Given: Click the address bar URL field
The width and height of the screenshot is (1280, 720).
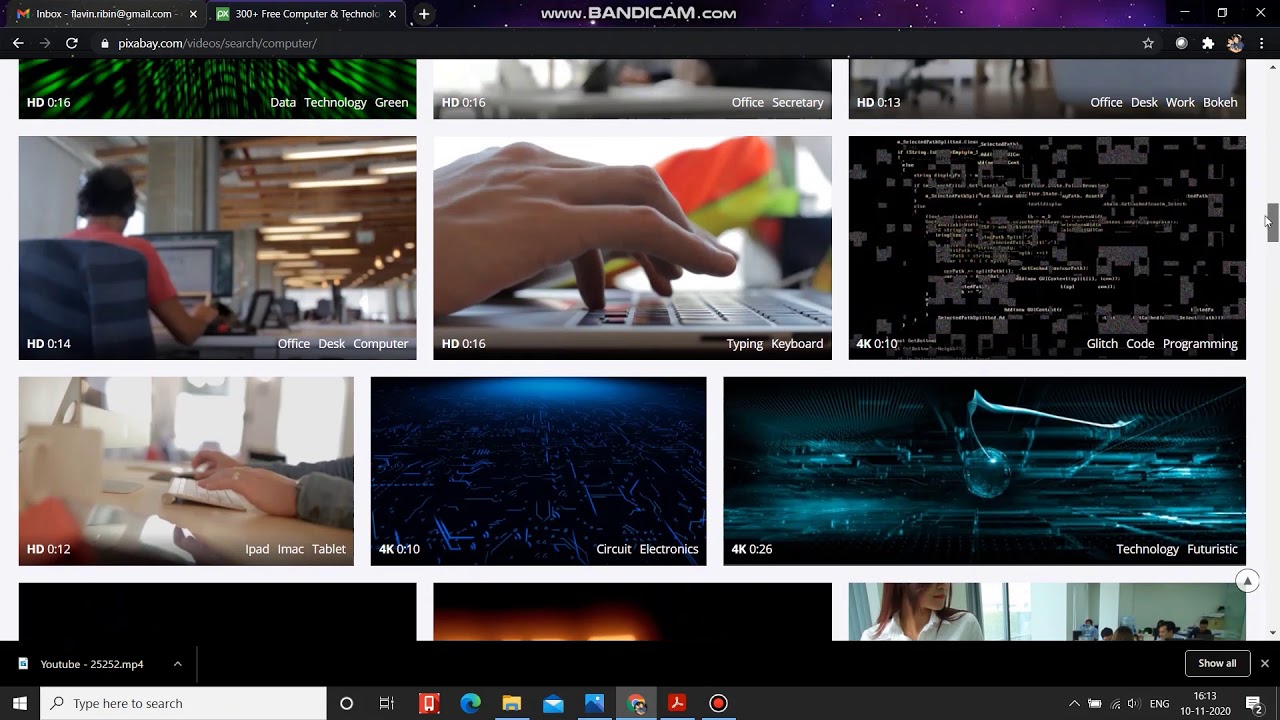Looking at the screenshot, I should click(217, 43).
